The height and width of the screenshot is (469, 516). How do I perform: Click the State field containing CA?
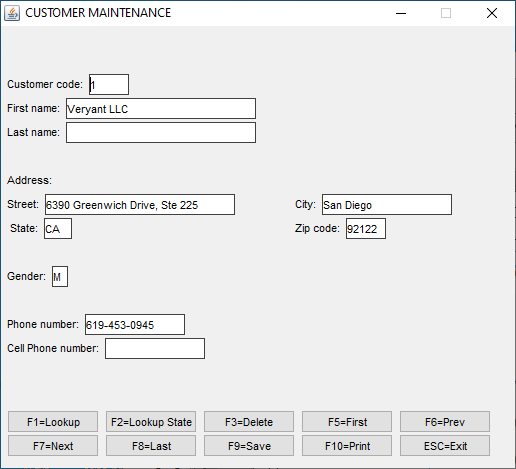pyautogui.click(x=58, y=229)
